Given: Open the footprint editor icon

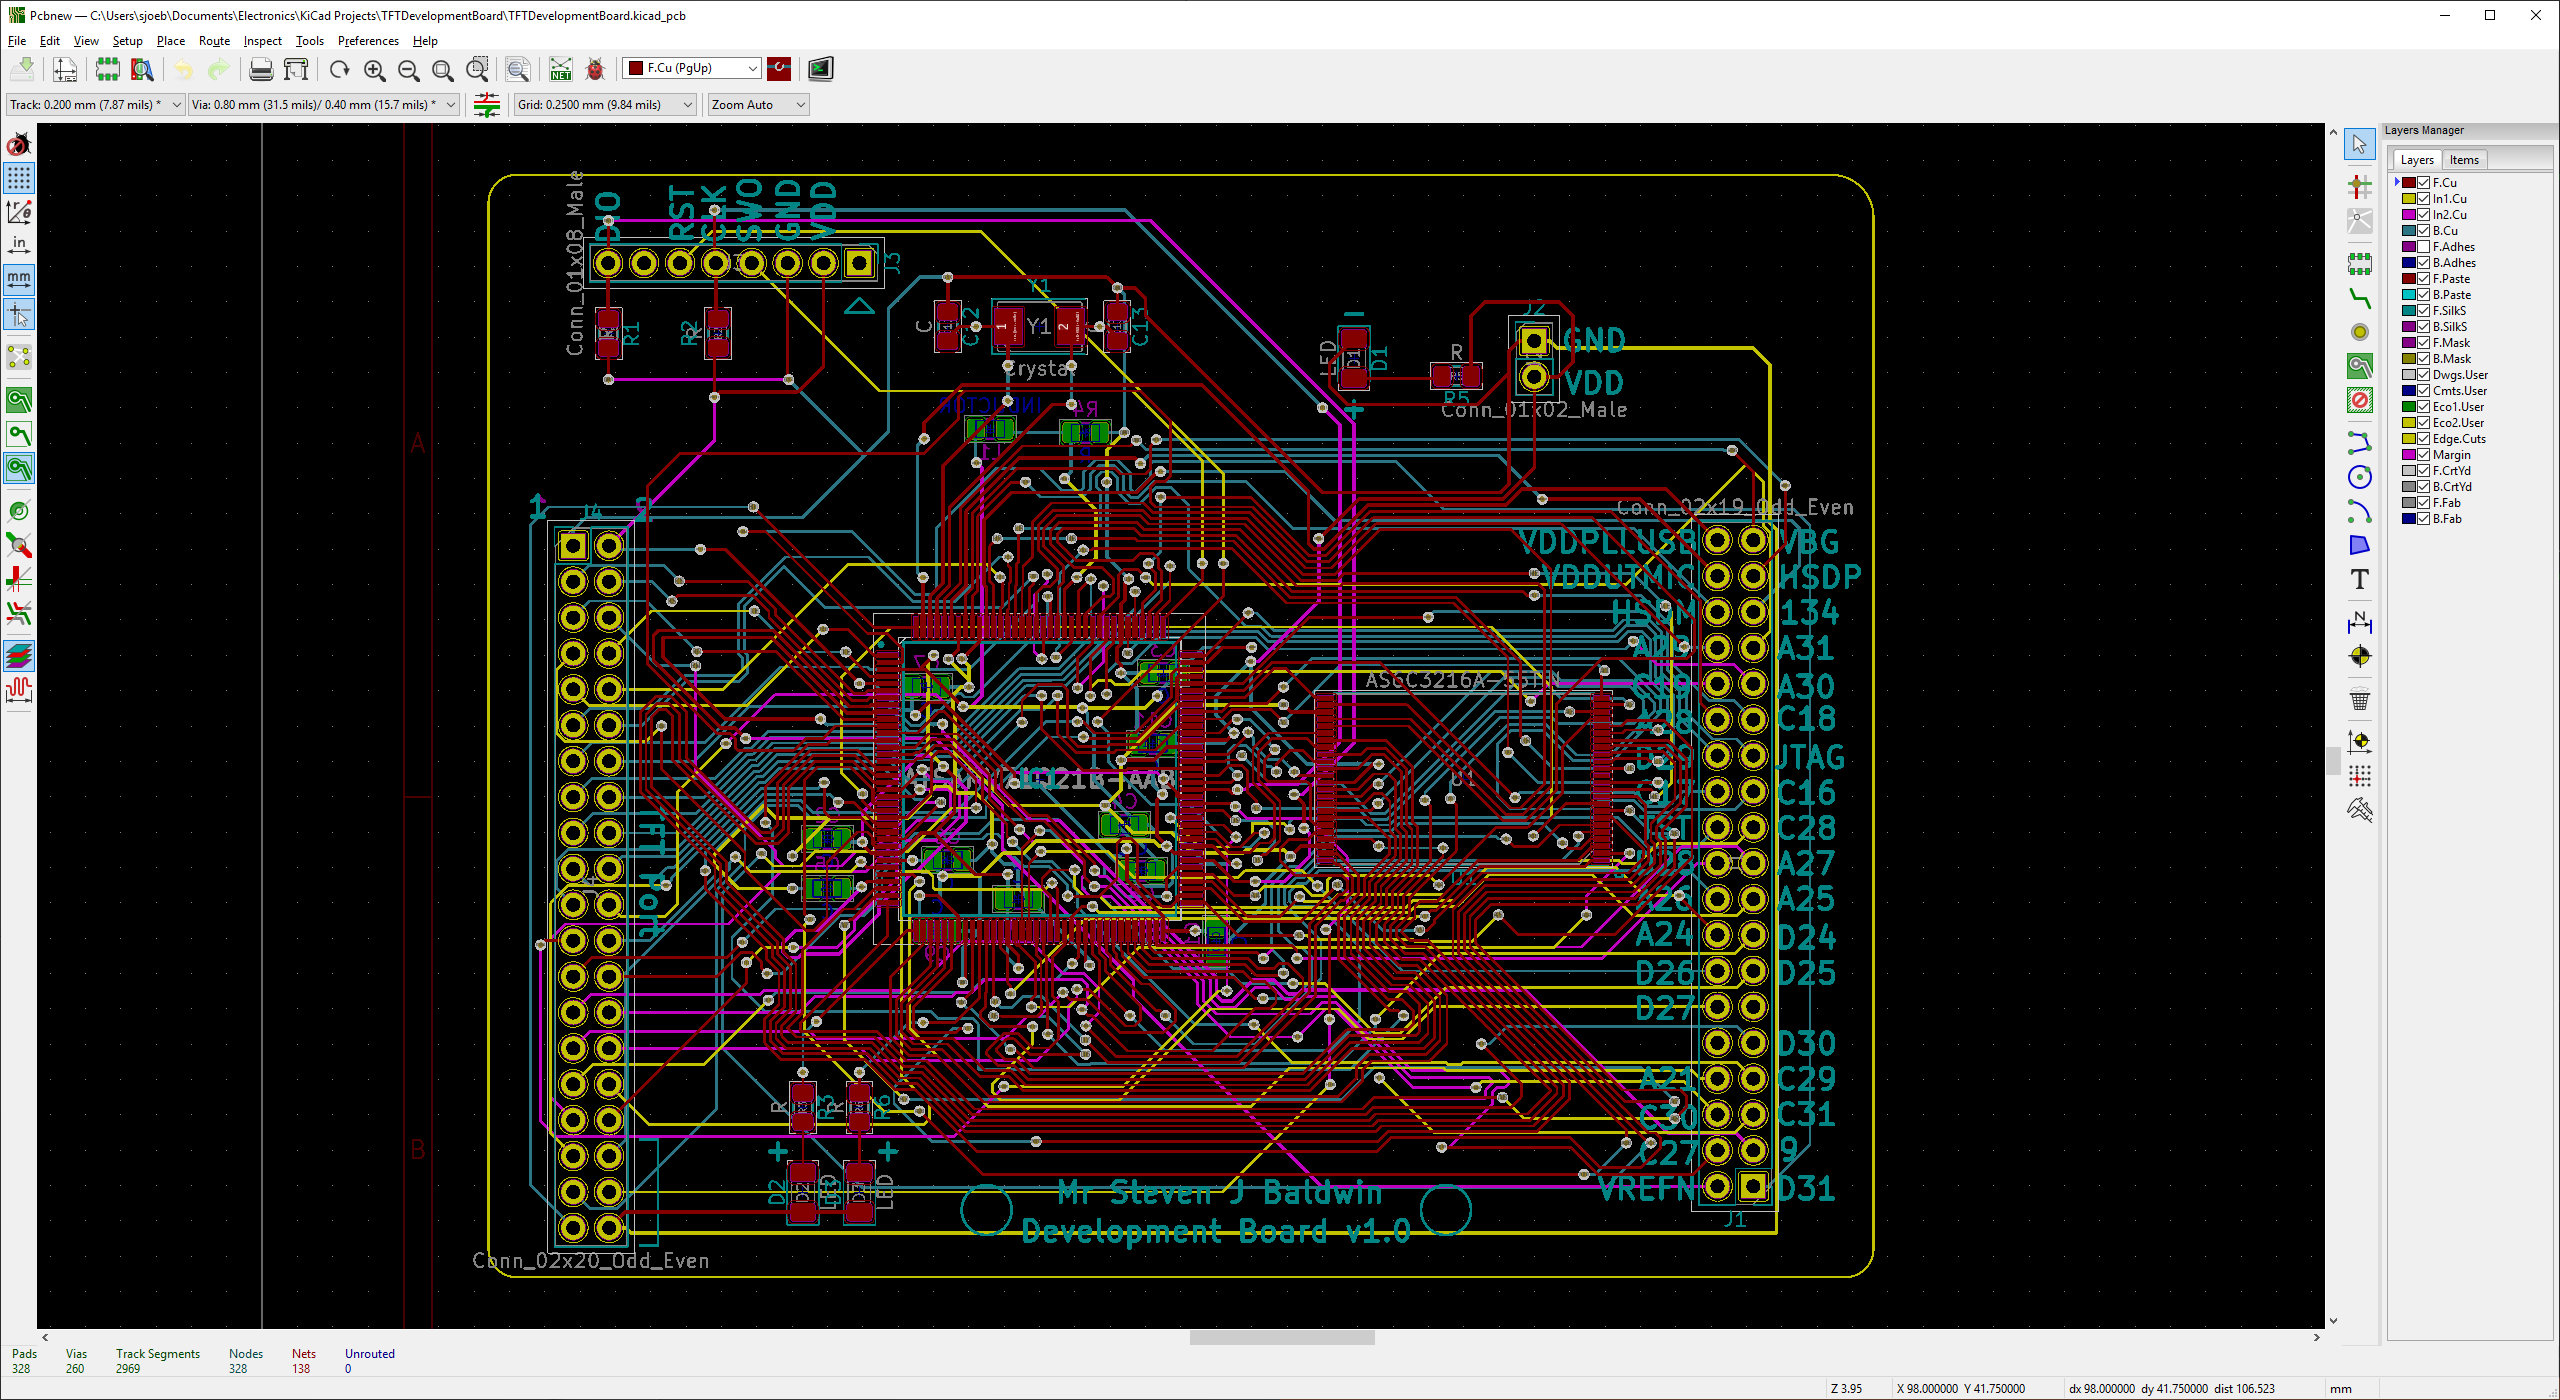Looking at the screenshot, I should click(x=107, y=69).
